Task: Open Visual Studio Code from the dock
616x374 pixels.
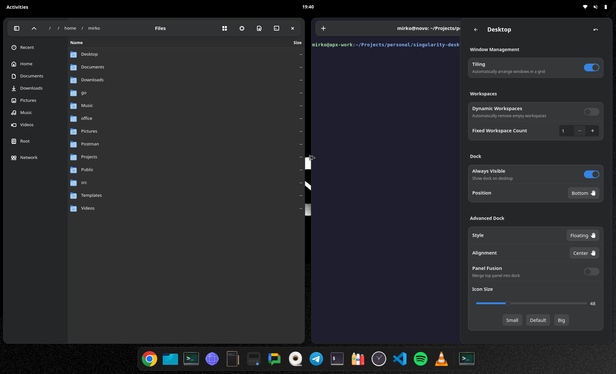Action: click(400, 359)
